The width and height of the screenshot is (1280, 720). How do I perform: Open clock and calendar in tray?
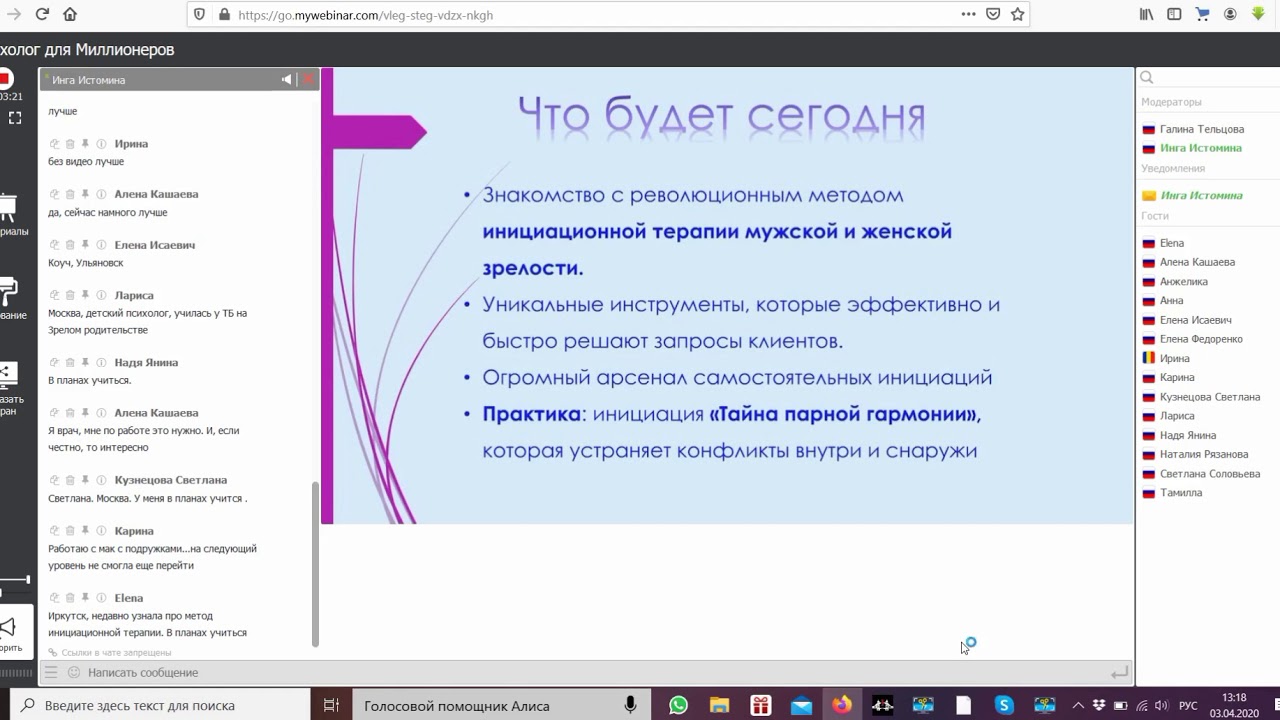pos(1234,705)
